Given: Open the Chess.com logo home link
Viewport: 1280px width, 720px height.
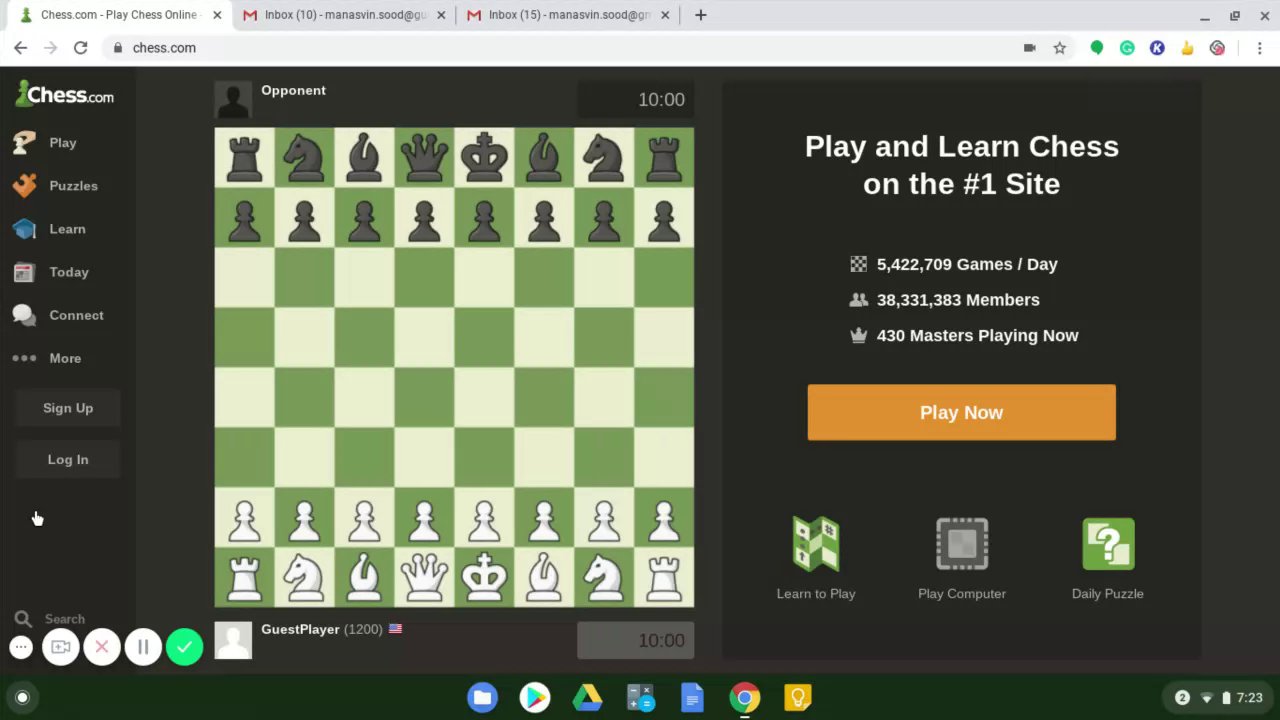Looking at the screenshot, I should click(65, 95).
